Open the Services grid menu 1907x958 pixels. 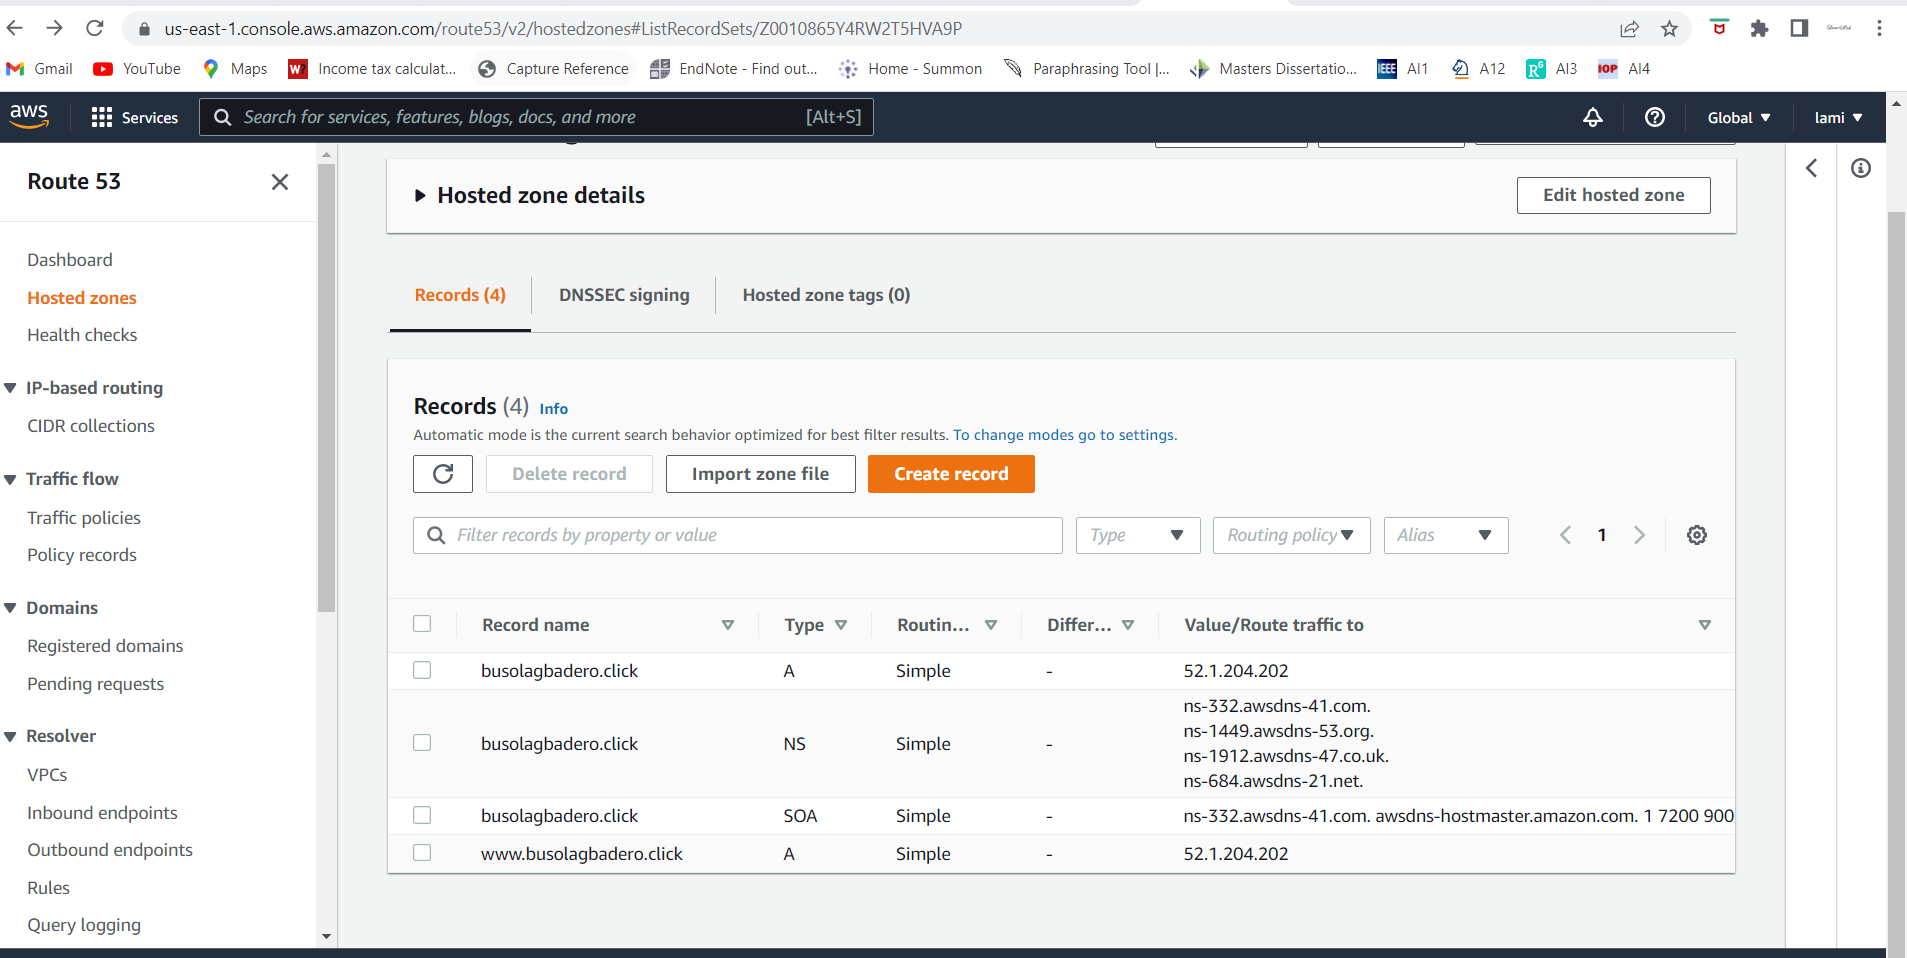pyautogui.click(x=135, y=117)
